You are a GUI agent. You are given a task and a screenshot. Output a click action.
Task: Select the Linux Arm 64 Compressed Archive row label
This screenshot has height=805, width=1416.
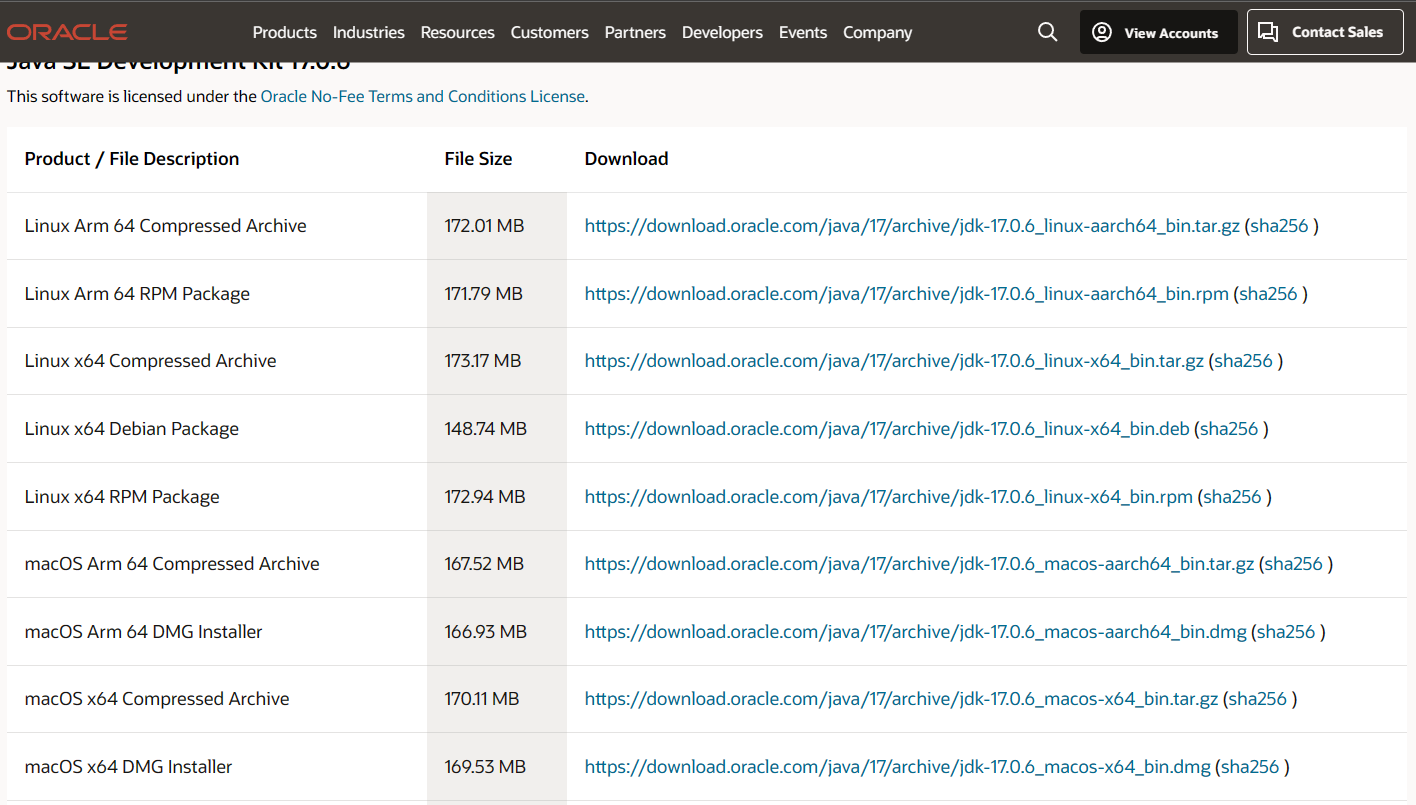pos(165,226)
